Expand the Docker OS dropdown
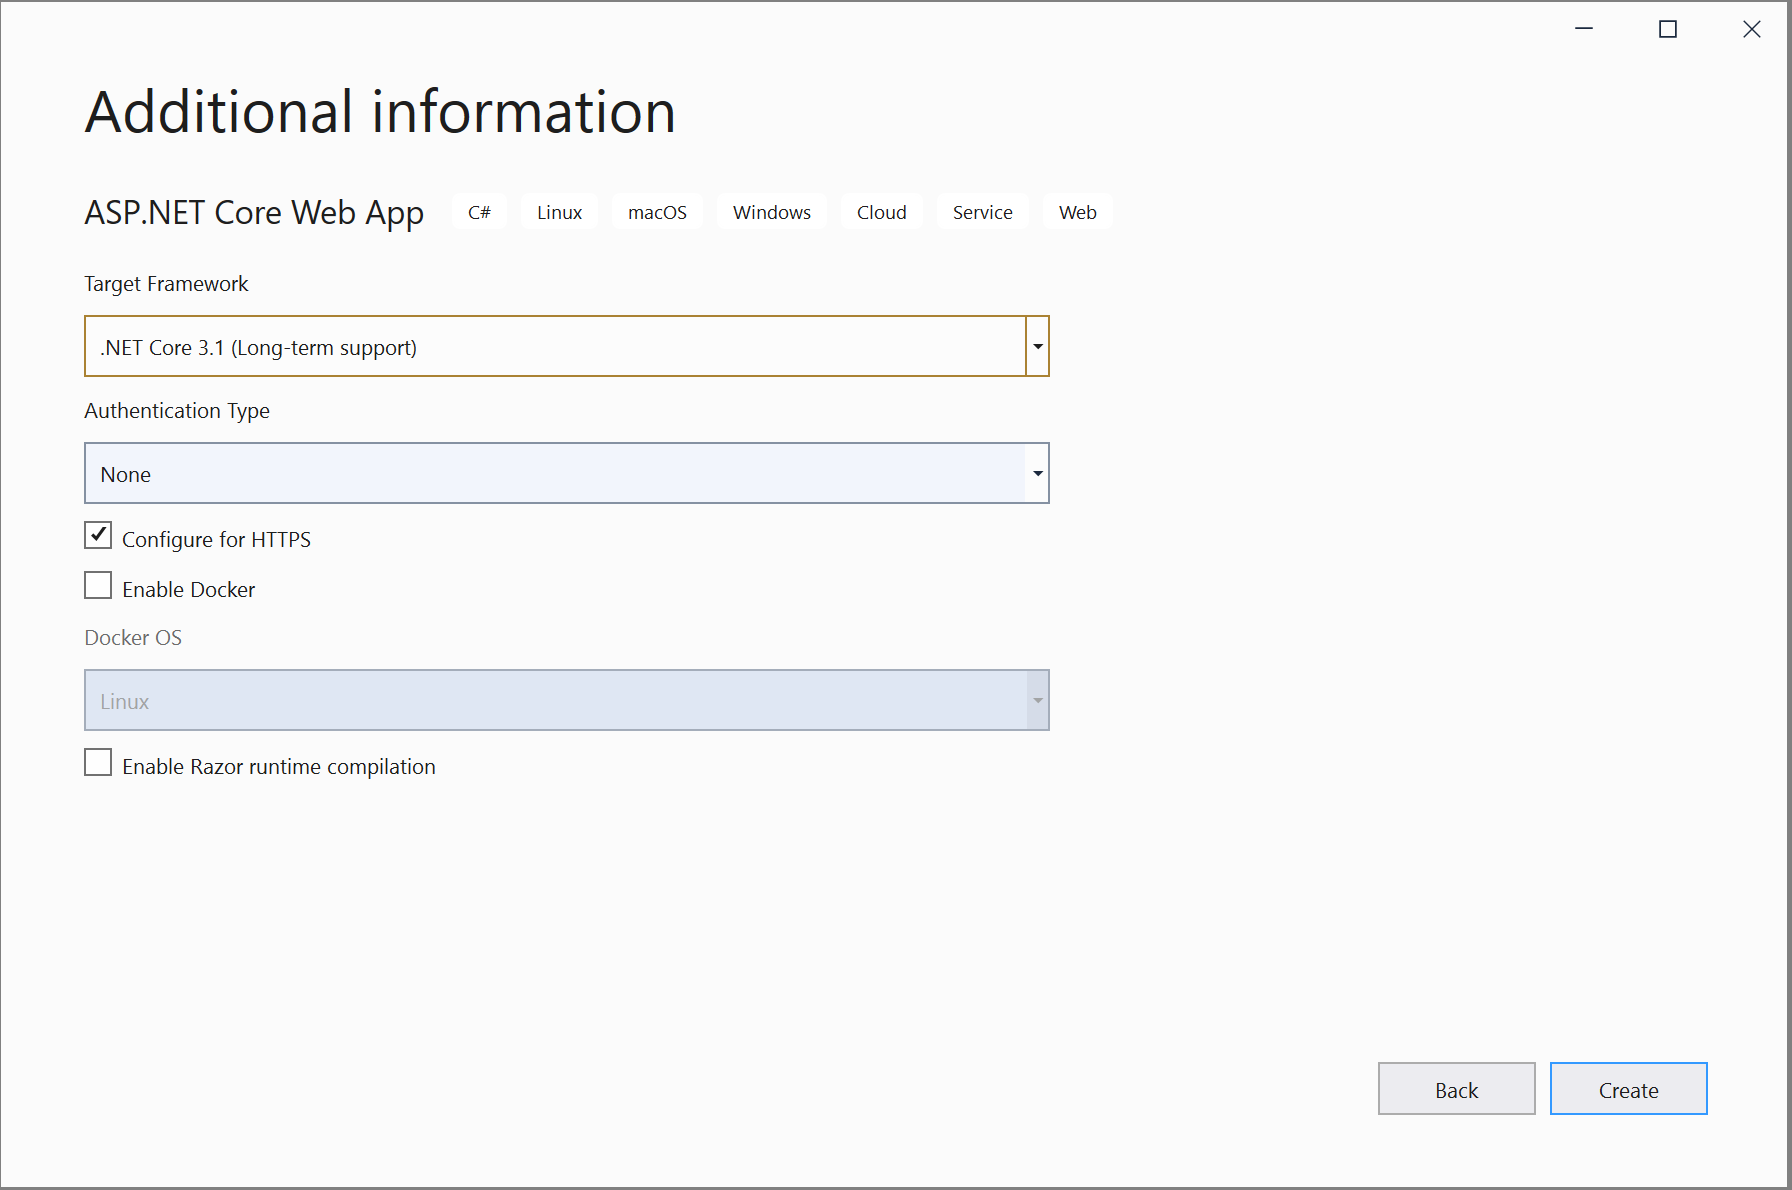The image size is (1792, 1190). point(1037,700)
